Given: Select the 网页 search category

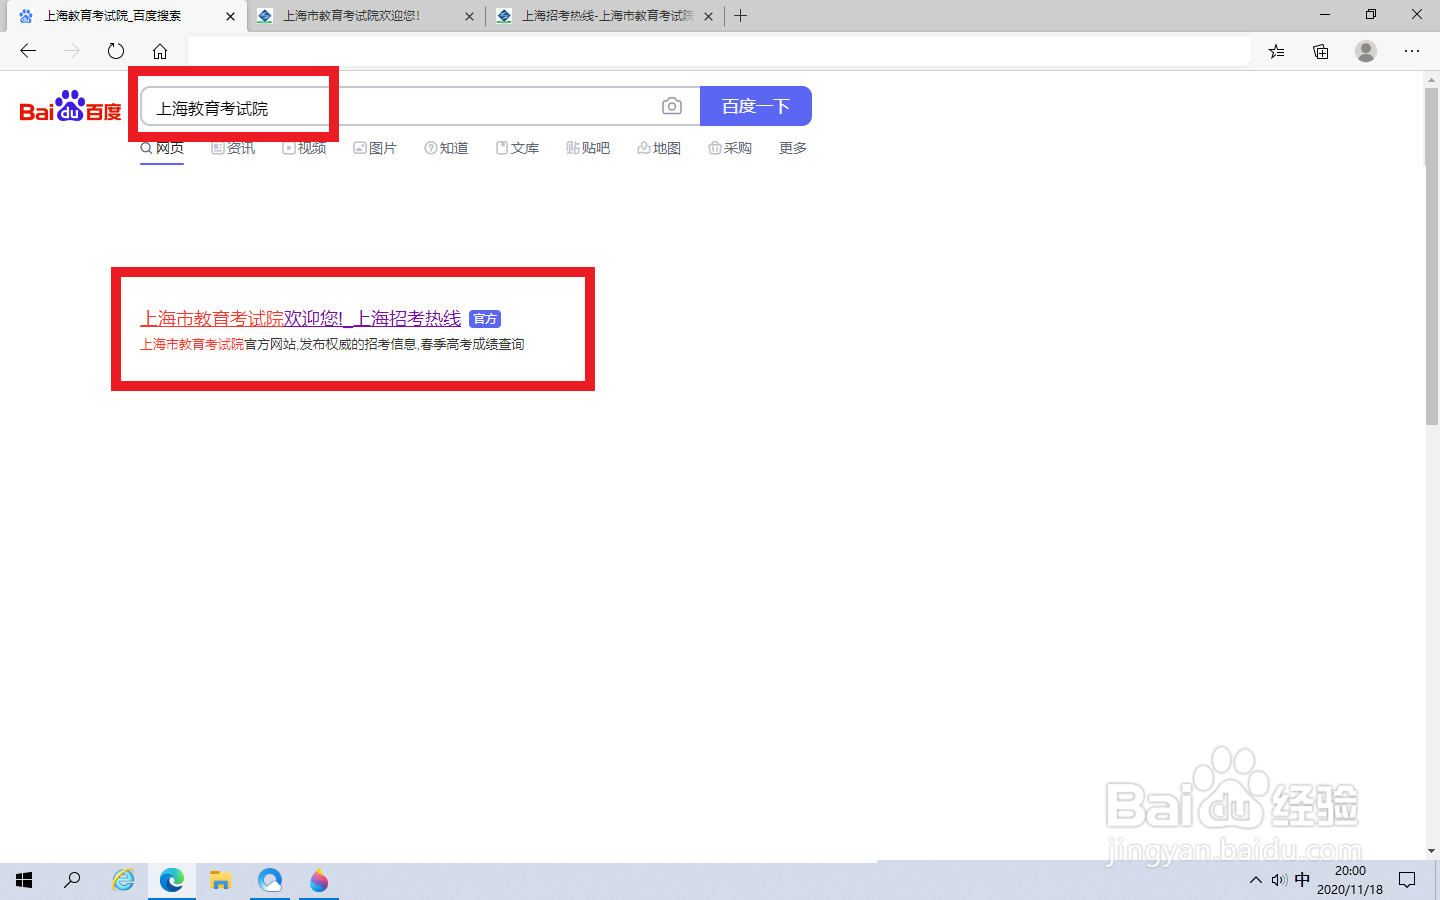Looking at the screenshot, I should pos(162,148).
